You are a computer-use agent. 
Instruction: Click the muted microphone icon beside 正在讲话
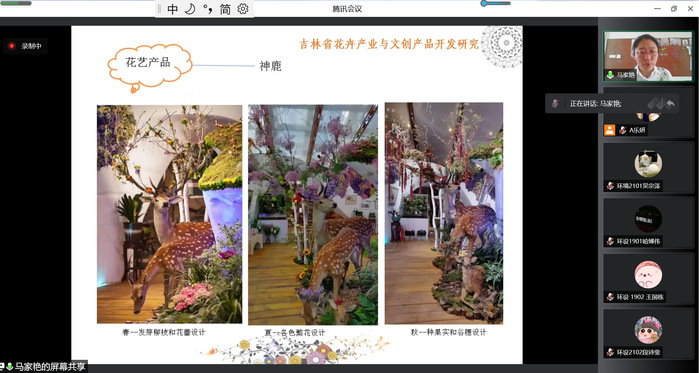coord(555,103)
